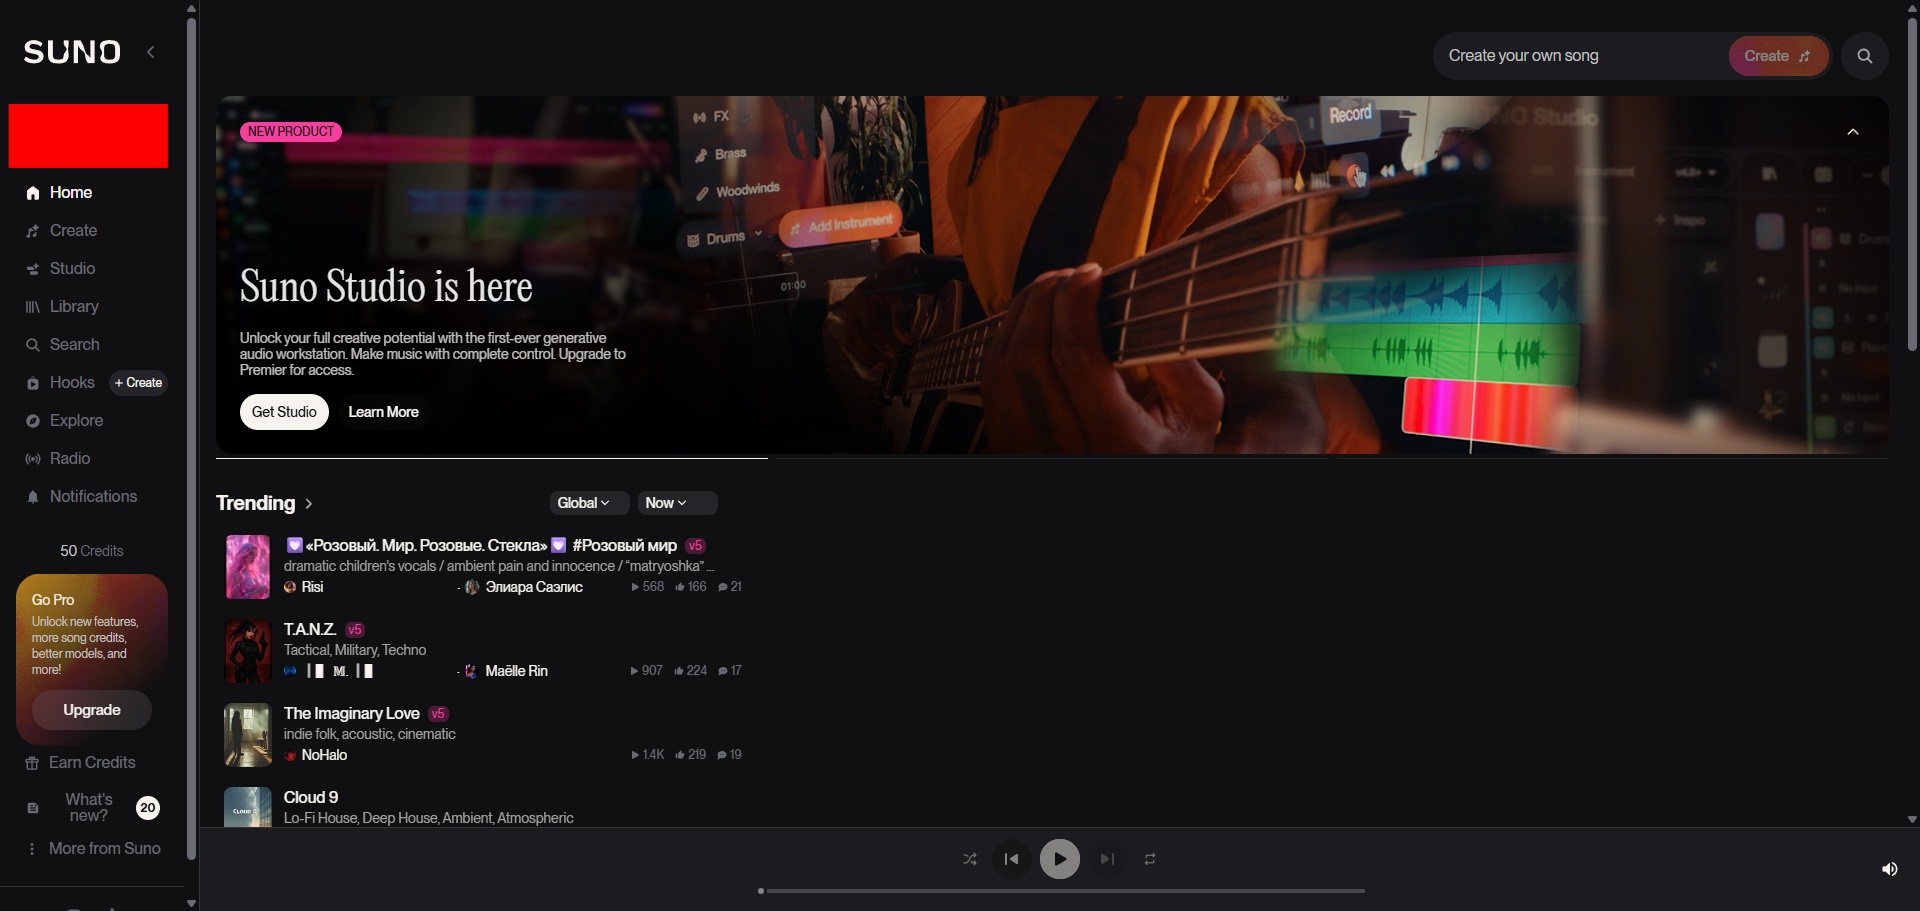
Task: Click the playback progress slider
Action: pos(1061,890)
